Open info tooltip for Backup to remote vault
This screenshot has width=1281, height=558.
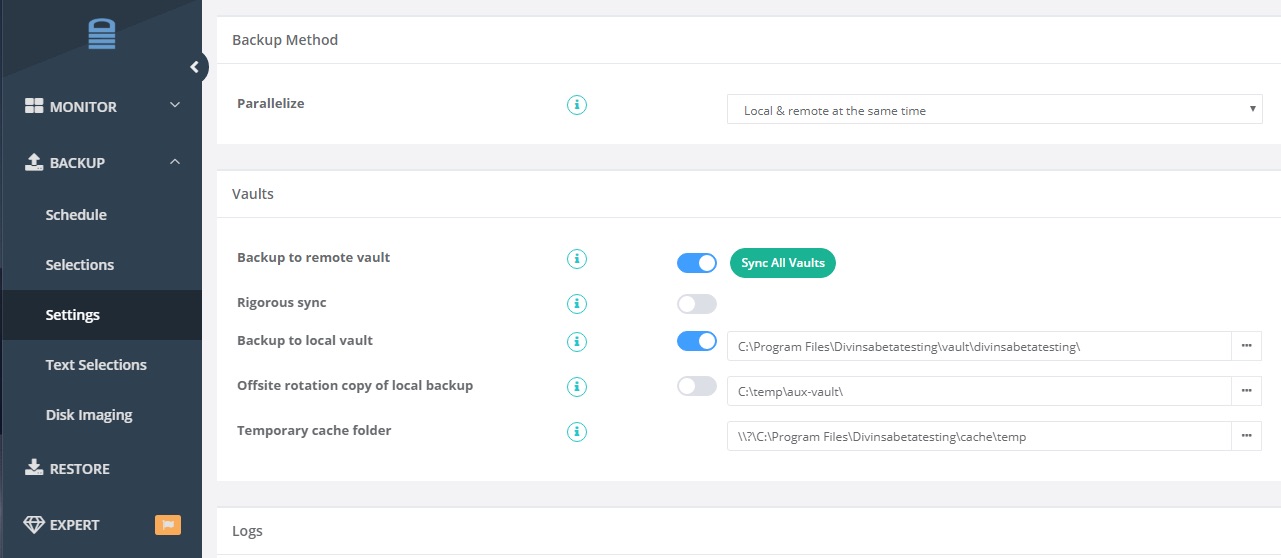coord(577,259)
